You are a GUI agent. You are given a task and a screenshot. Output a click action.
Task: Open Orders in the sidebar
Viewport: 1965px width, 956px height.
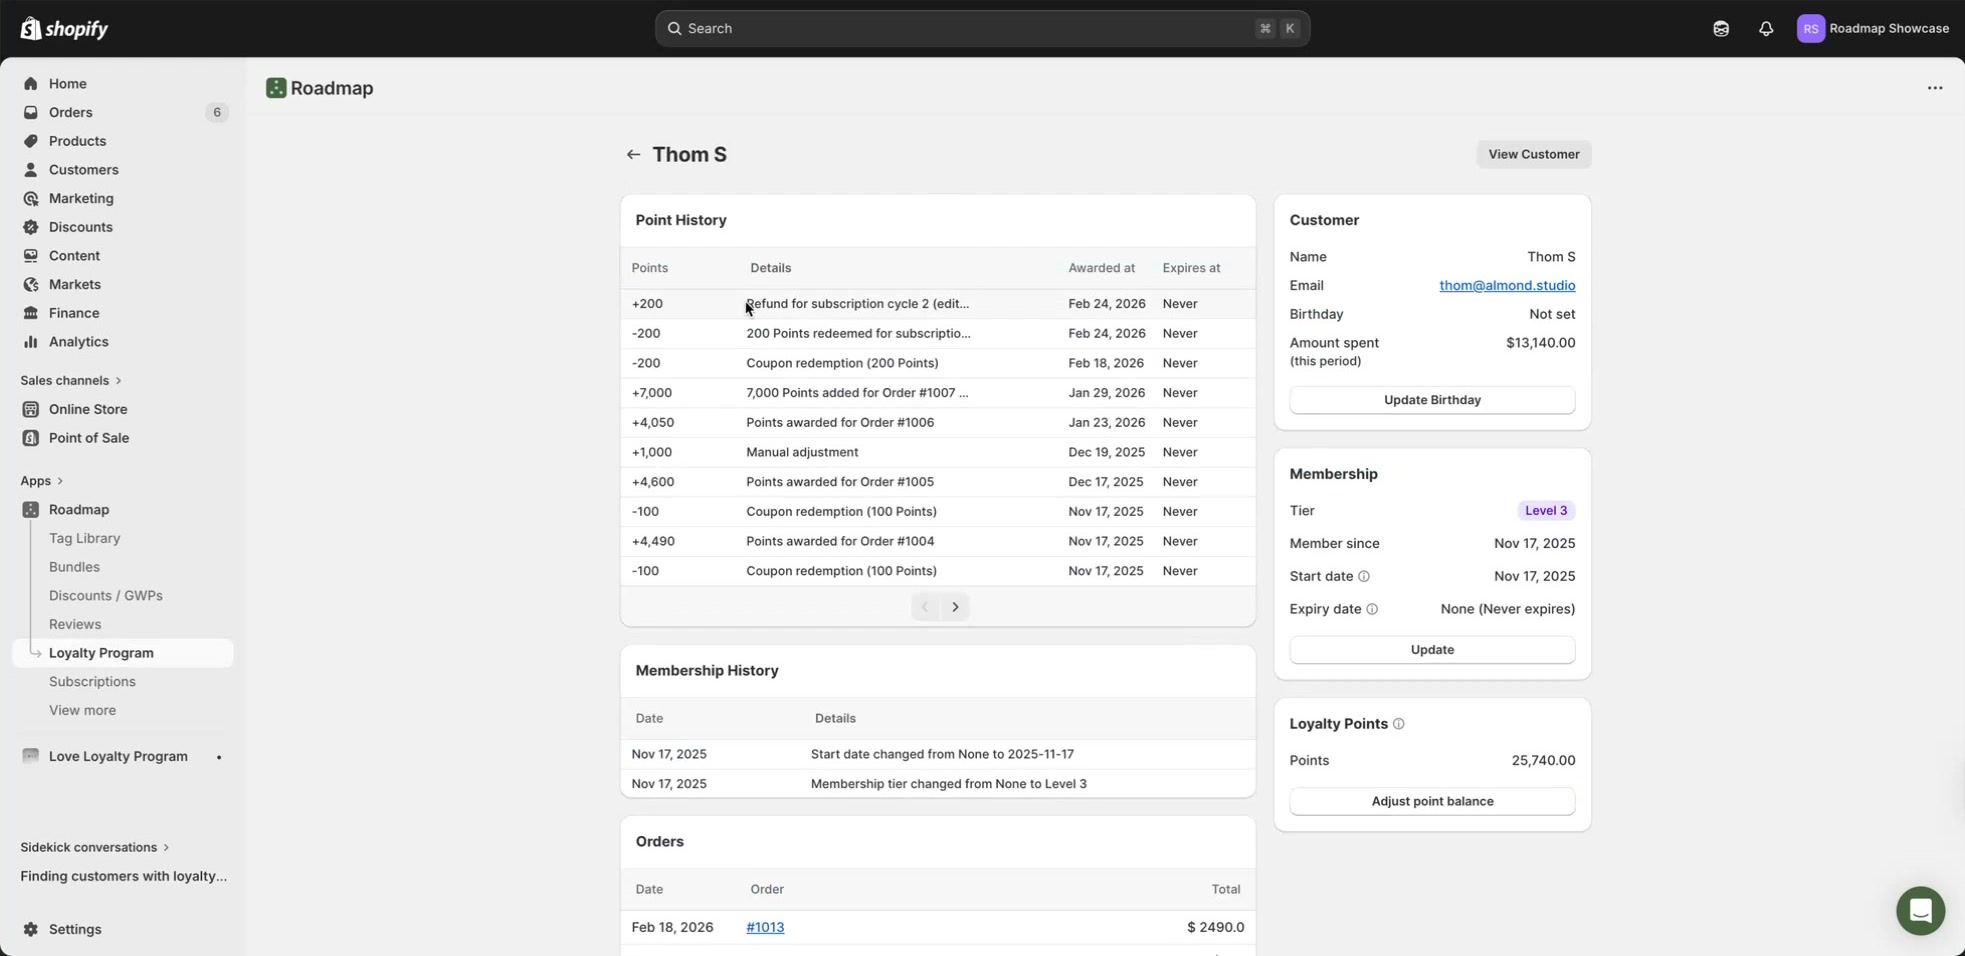(70, 112)
